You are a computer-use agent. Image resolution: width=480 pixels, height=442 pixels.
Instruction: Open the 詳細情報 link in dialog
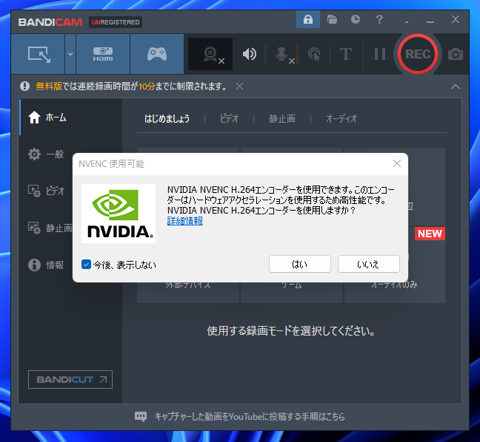click(185, 221)
